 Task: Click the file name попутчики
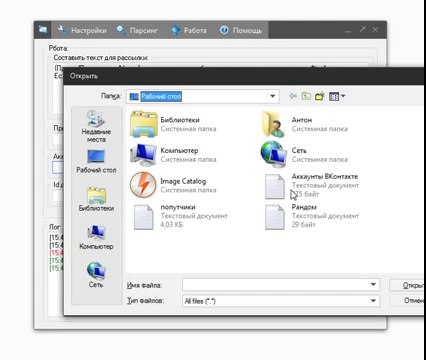178,207
